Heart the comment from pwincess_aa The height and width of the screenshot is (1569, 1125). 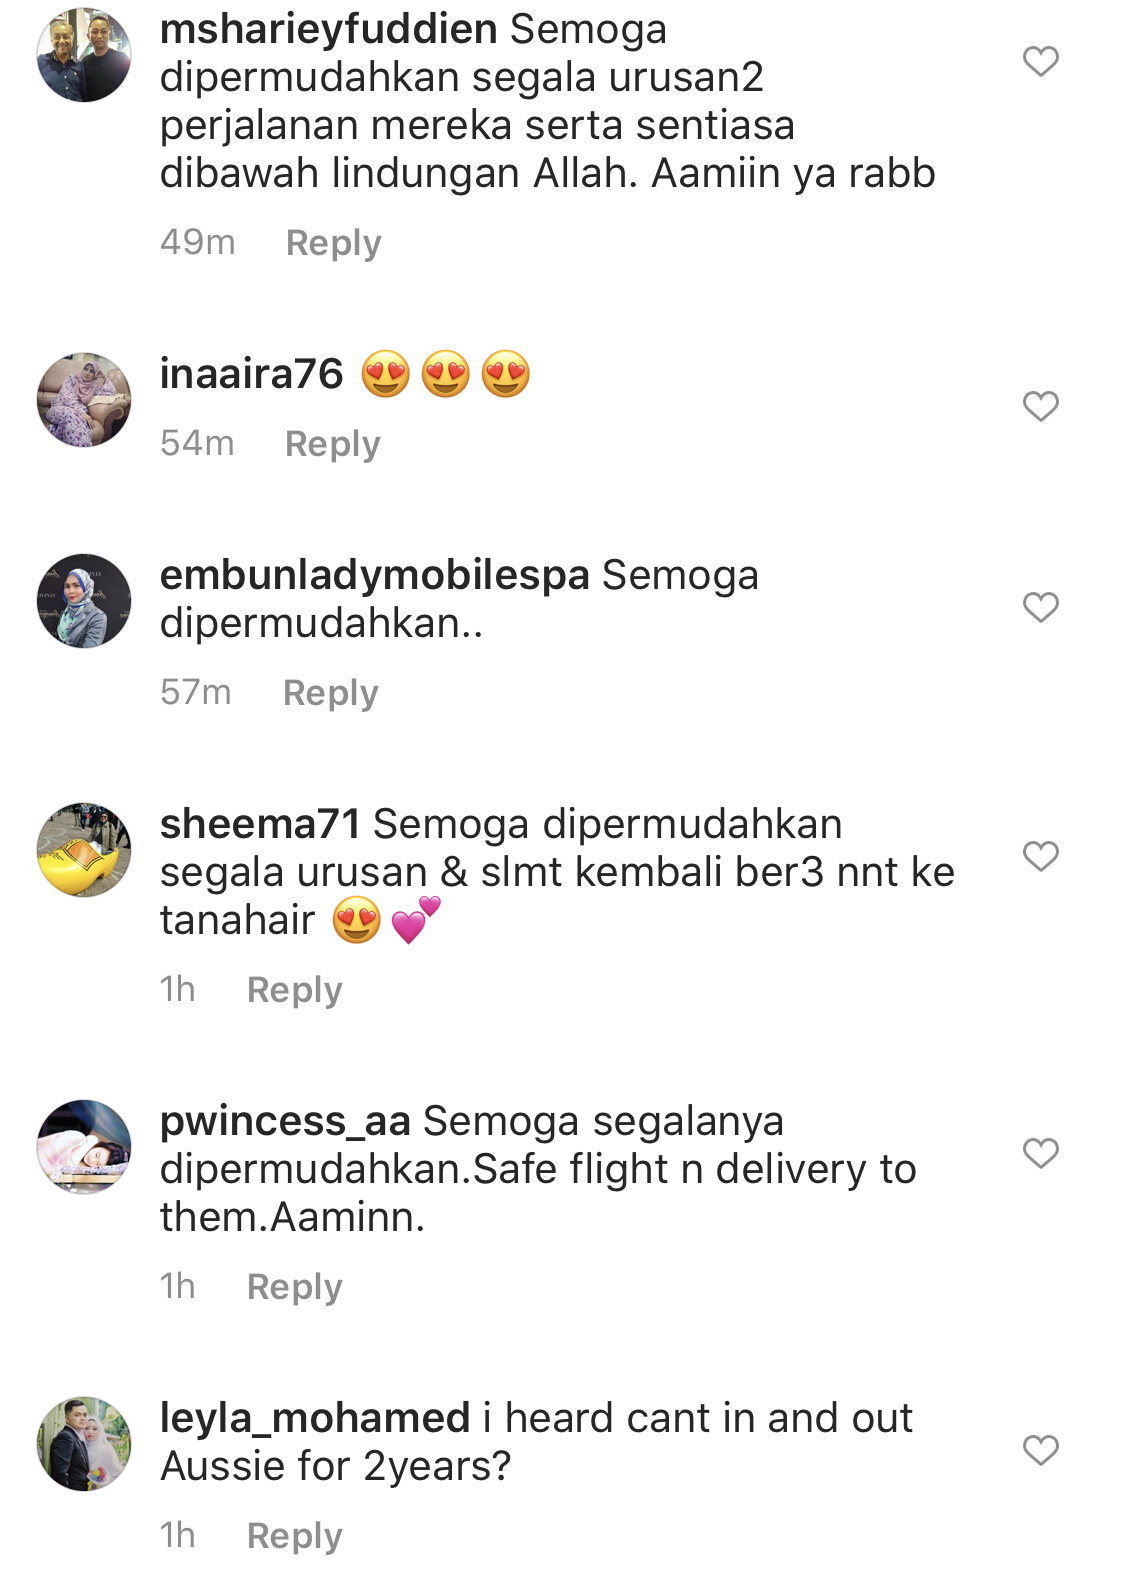(1040, 1153)
